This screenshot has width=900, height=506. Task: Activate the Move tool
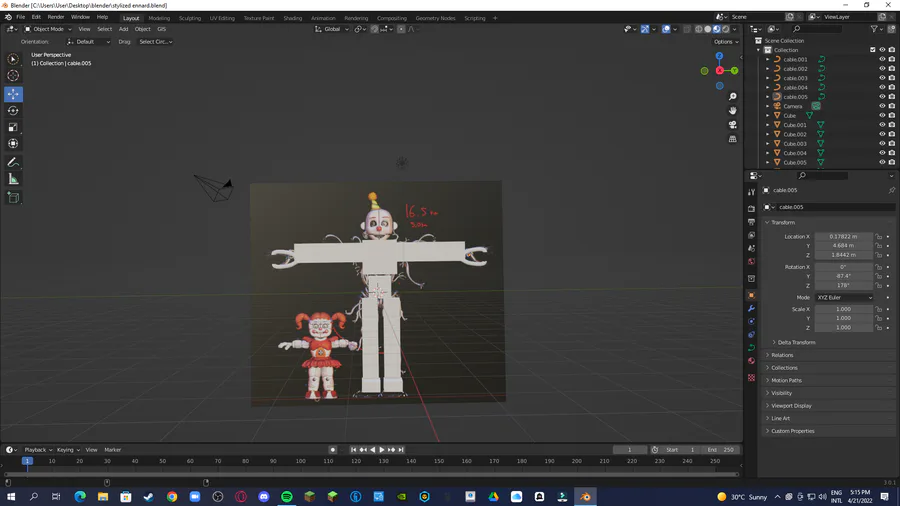click(x=13, y=94)
